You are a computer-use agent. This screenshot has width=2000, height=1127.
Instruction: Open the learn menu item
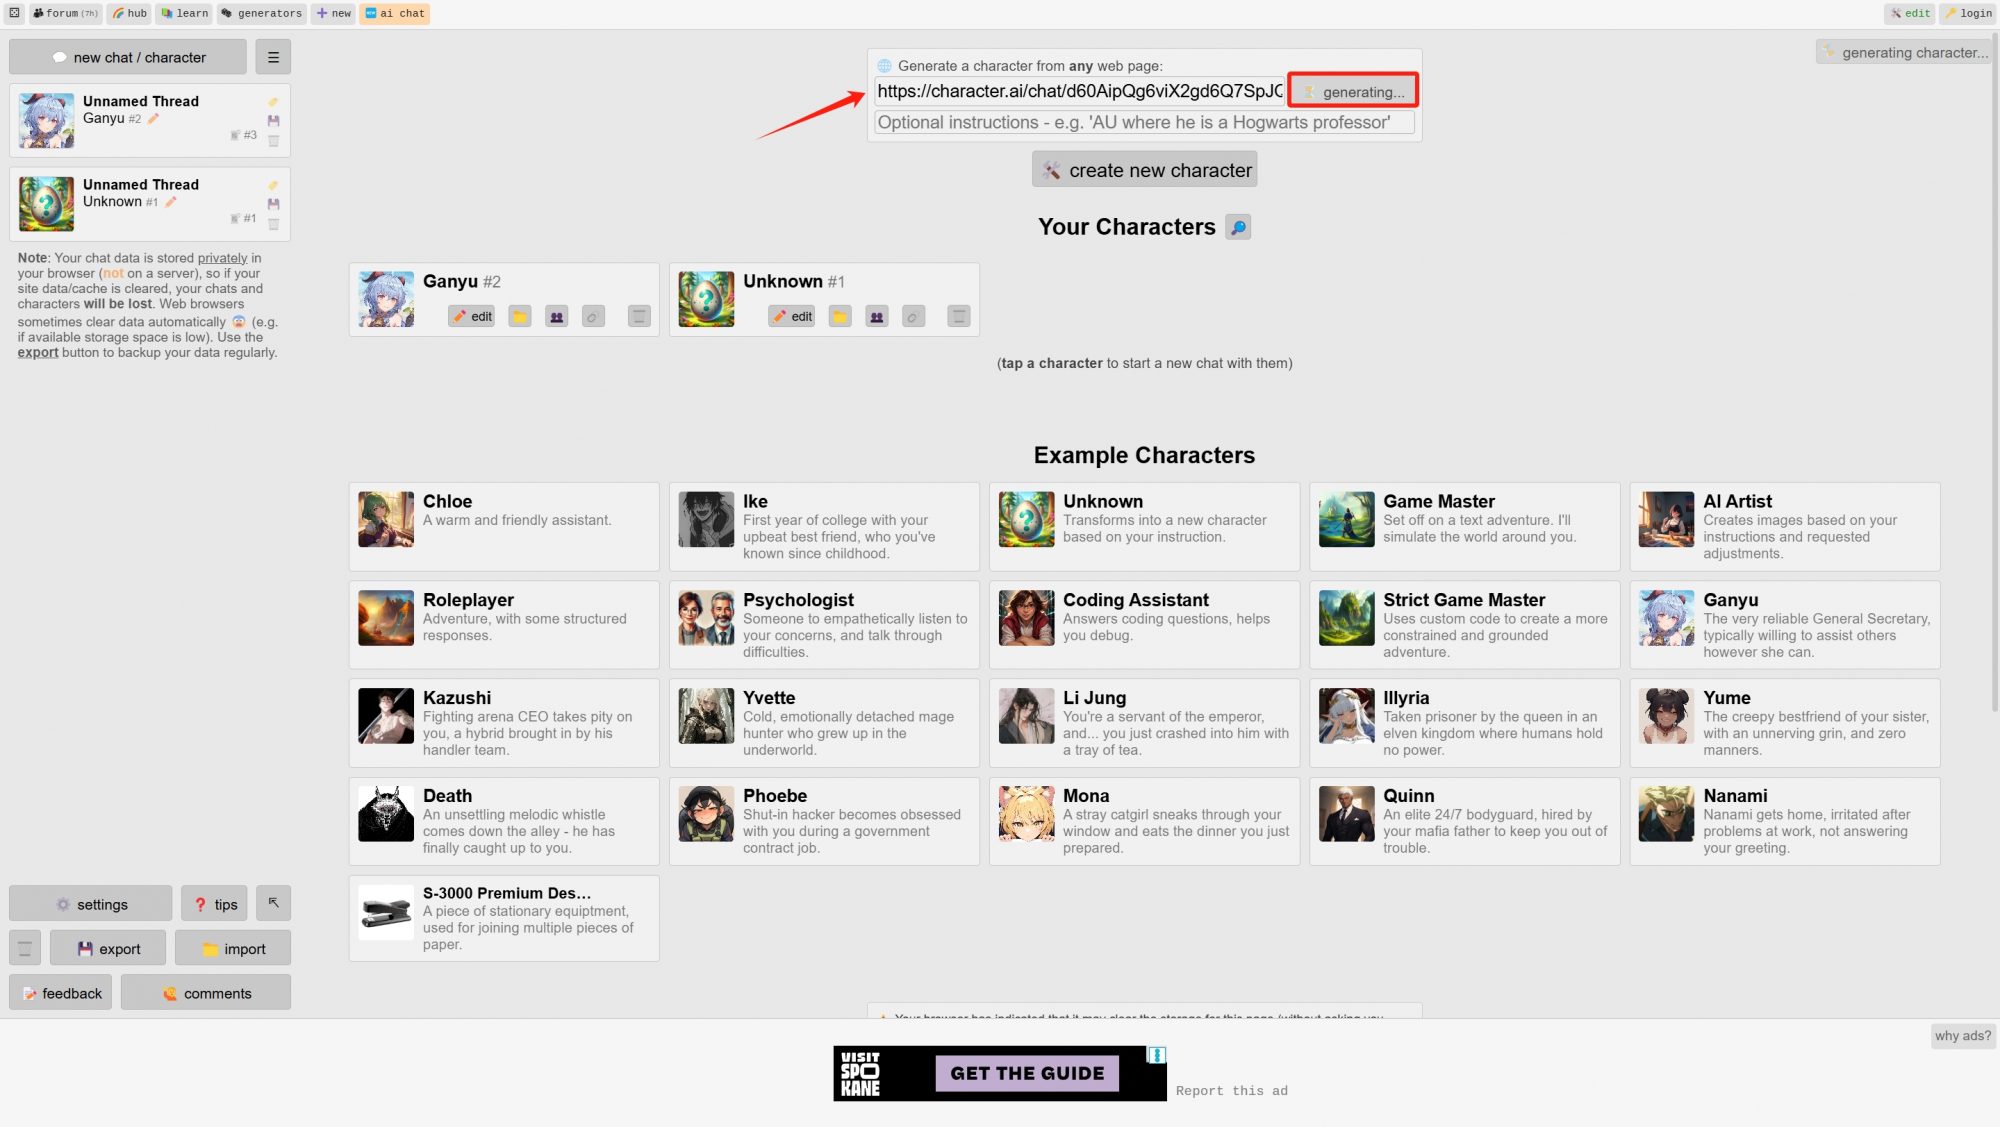(185, 13)
